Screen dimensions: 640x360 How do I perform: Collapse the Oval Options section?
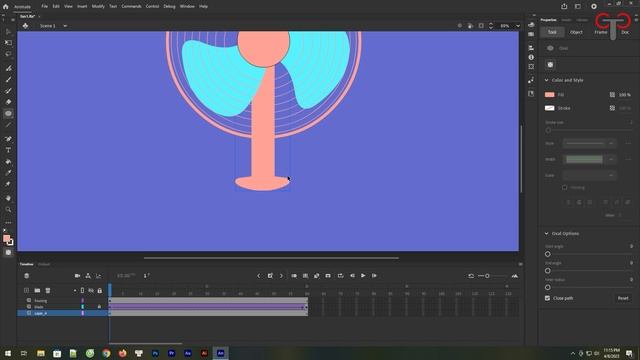547,233
